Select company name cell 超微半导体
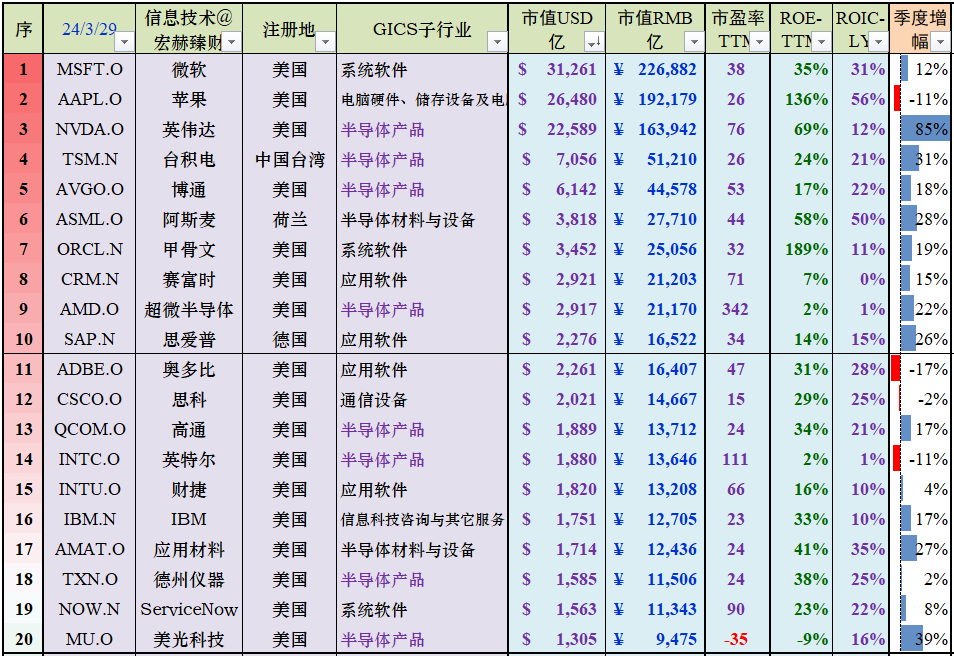The height and width of the screenshot is (656, 954). click(189, 309)
